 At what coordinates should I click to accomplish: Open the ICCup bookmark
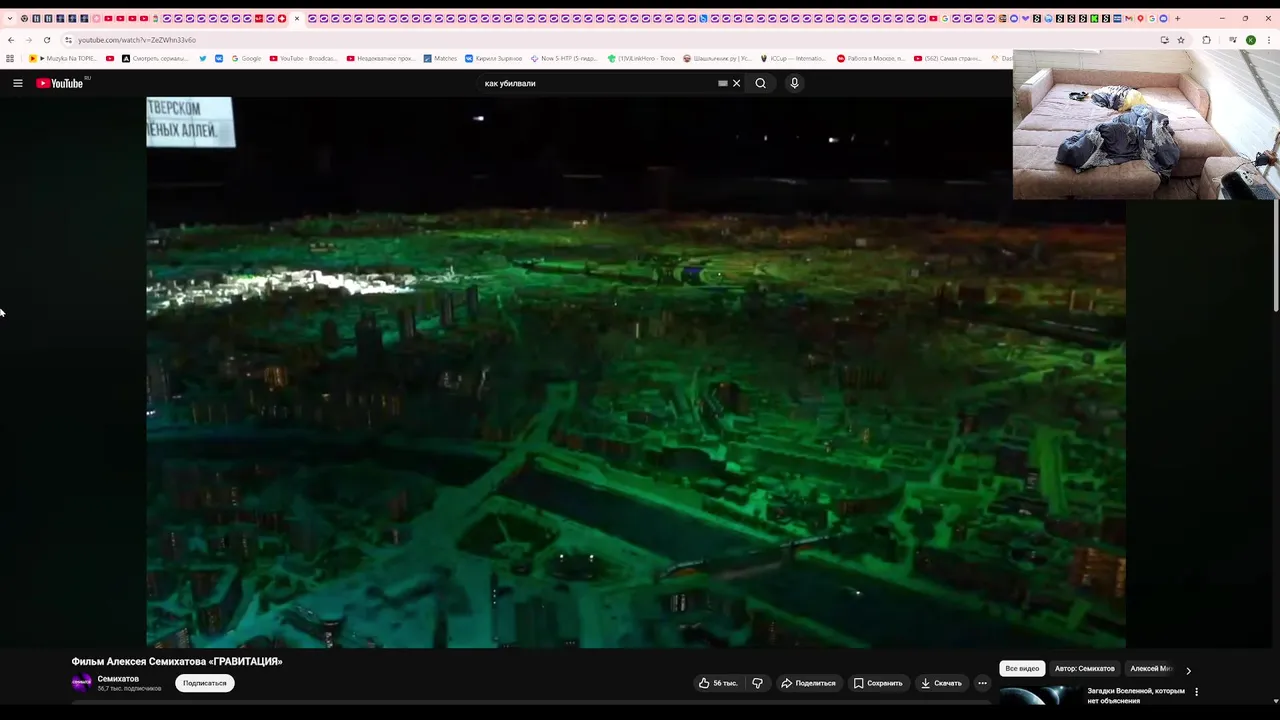click(x=793, y=58)
